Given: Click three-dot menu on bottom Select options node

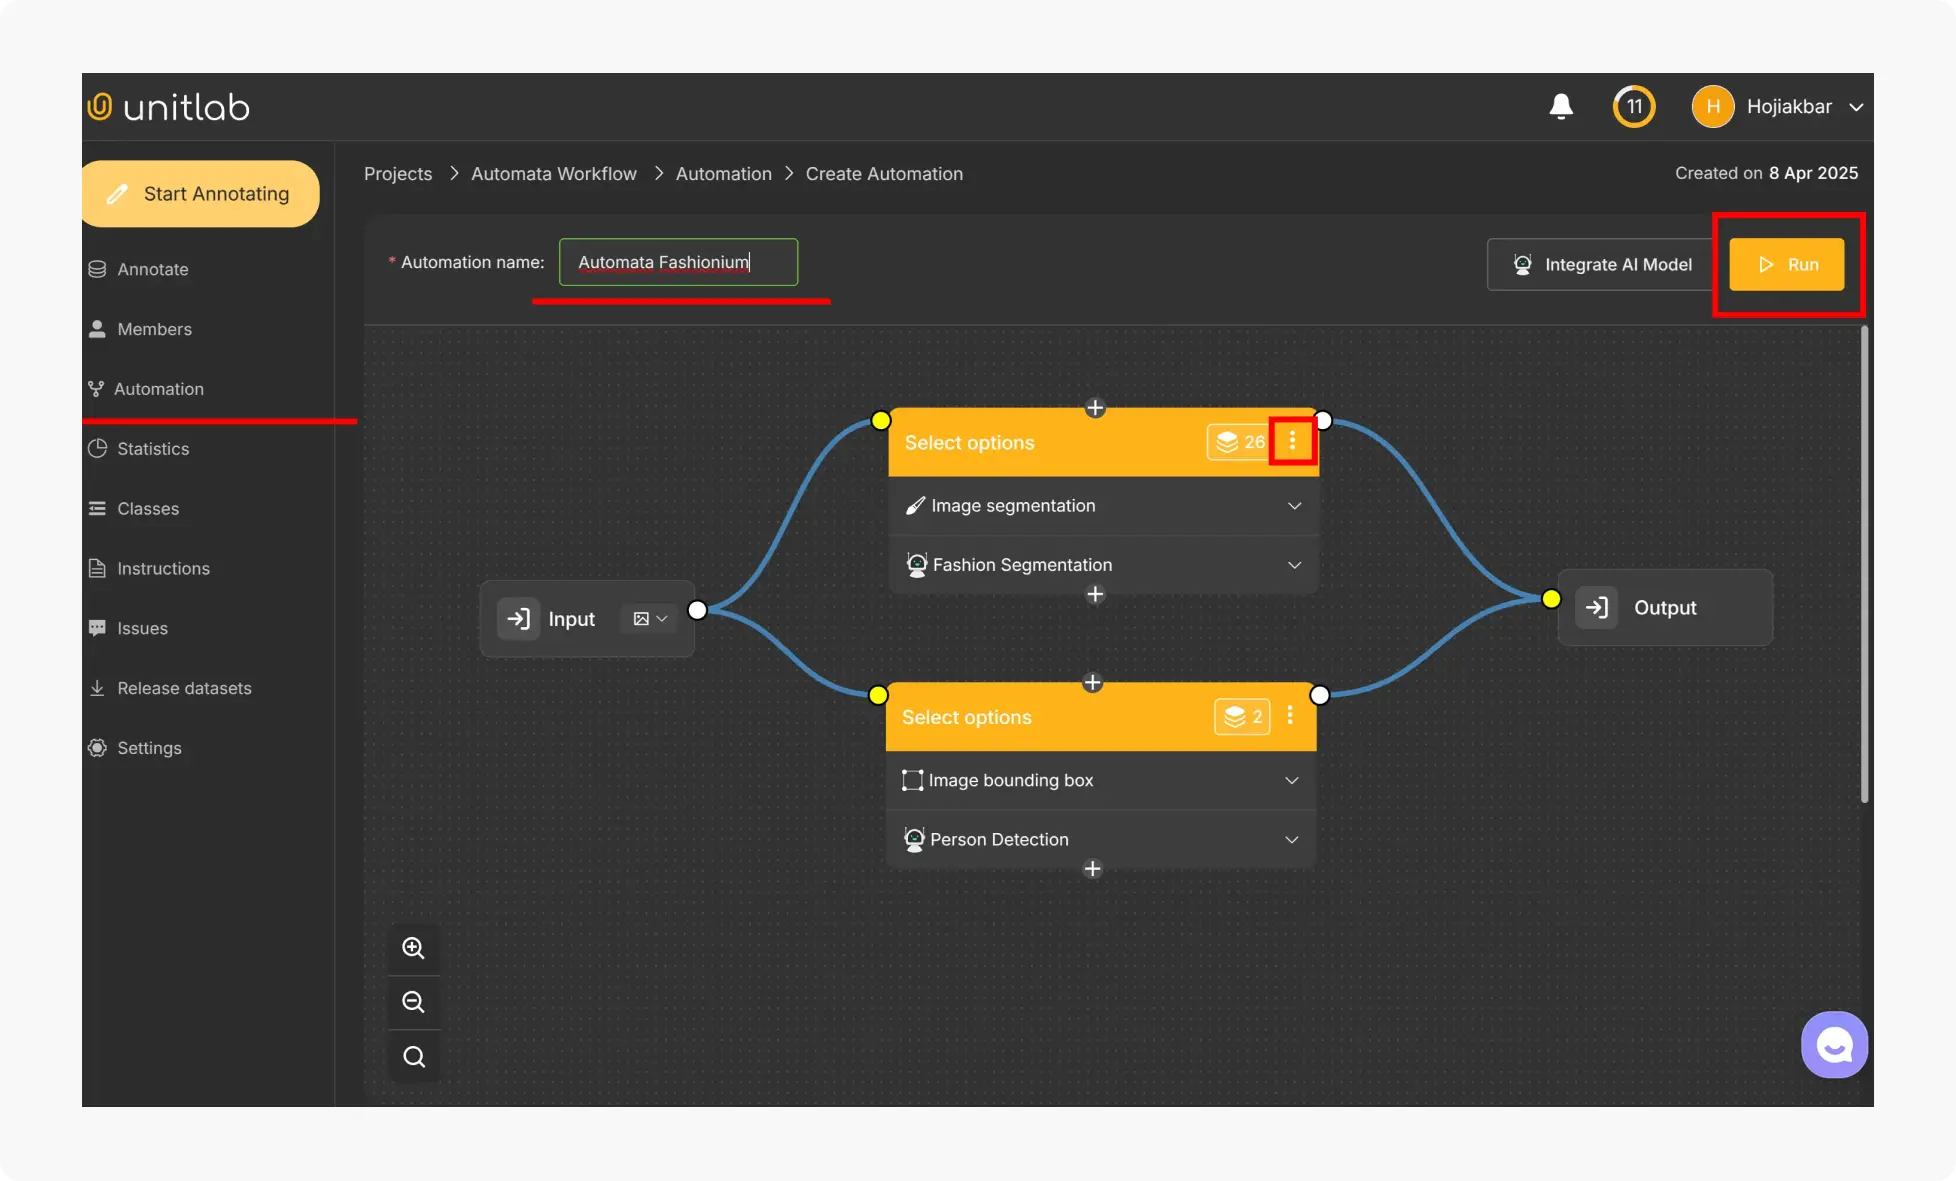Looking at the screenshot, I should coord(1290,716).
